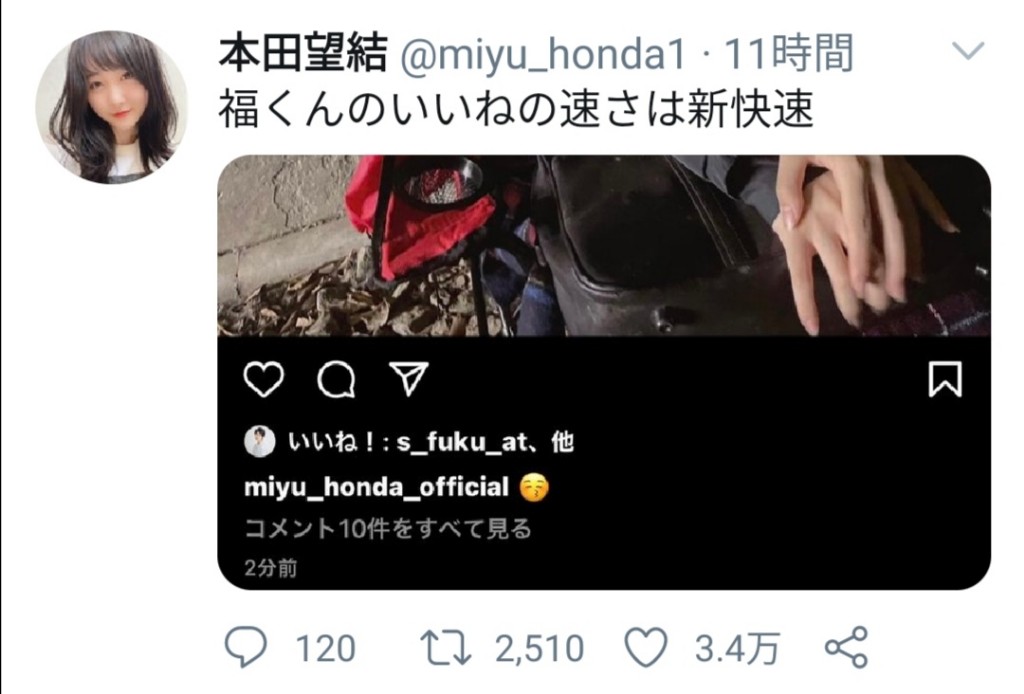Tap the Instagram comment bubble icon

pos(336,379)
